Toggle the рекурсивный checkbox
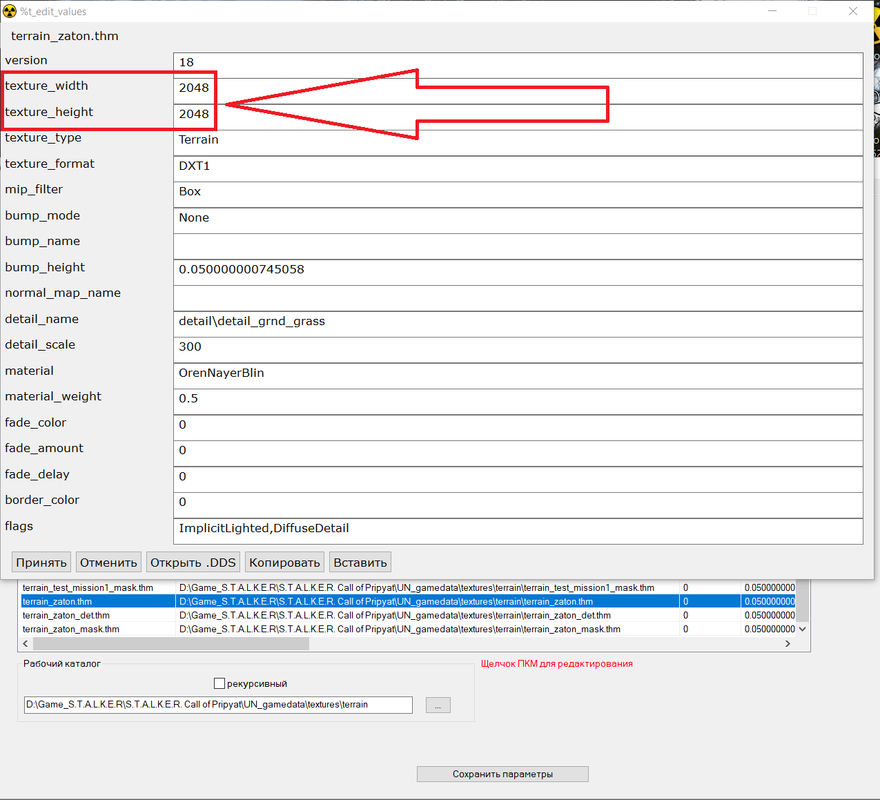Viewport: 880px width, 800px height. (x=219, y=683)
